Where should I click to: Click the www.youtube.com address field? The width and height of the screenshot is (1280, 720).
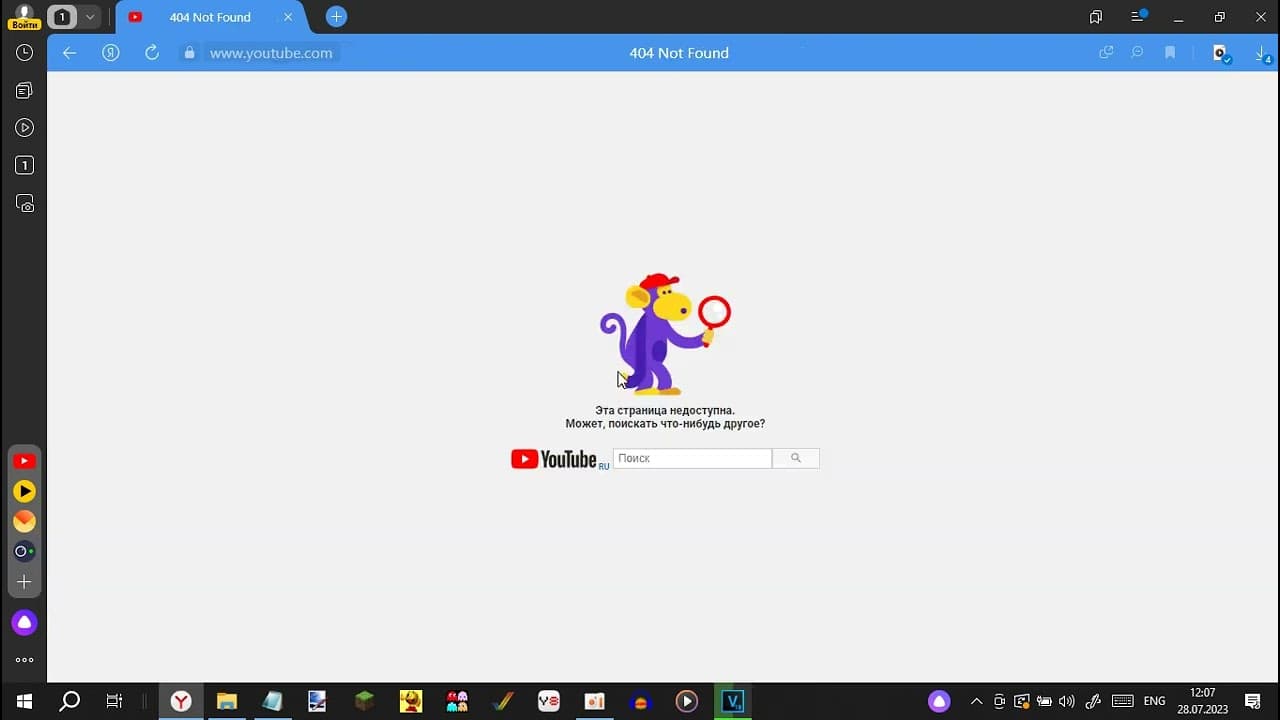(271, 53)
